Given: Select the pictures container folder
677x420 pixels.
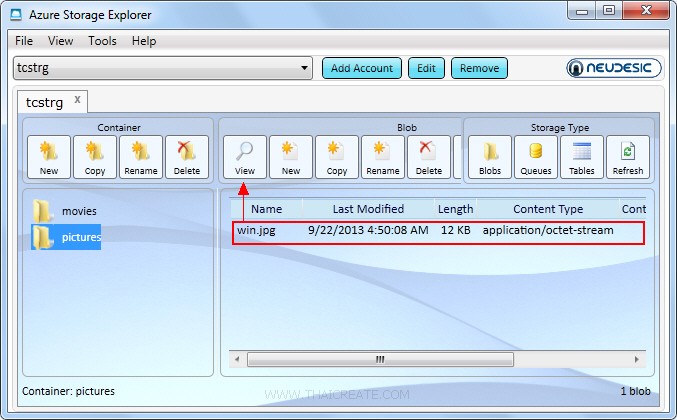Looking at the screenshot, I should [66, 237].
